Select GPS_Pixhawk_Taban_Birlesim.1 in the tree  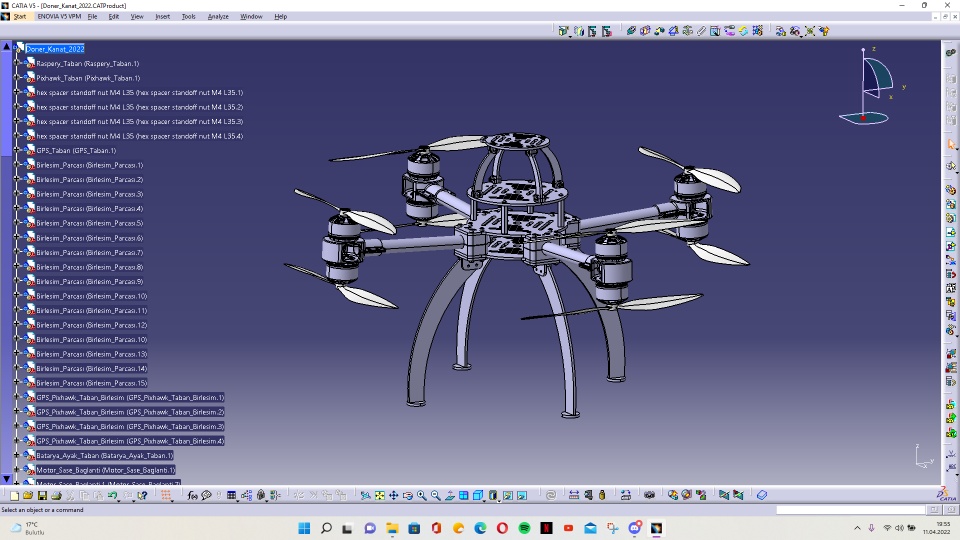click(x=130, y=397)
